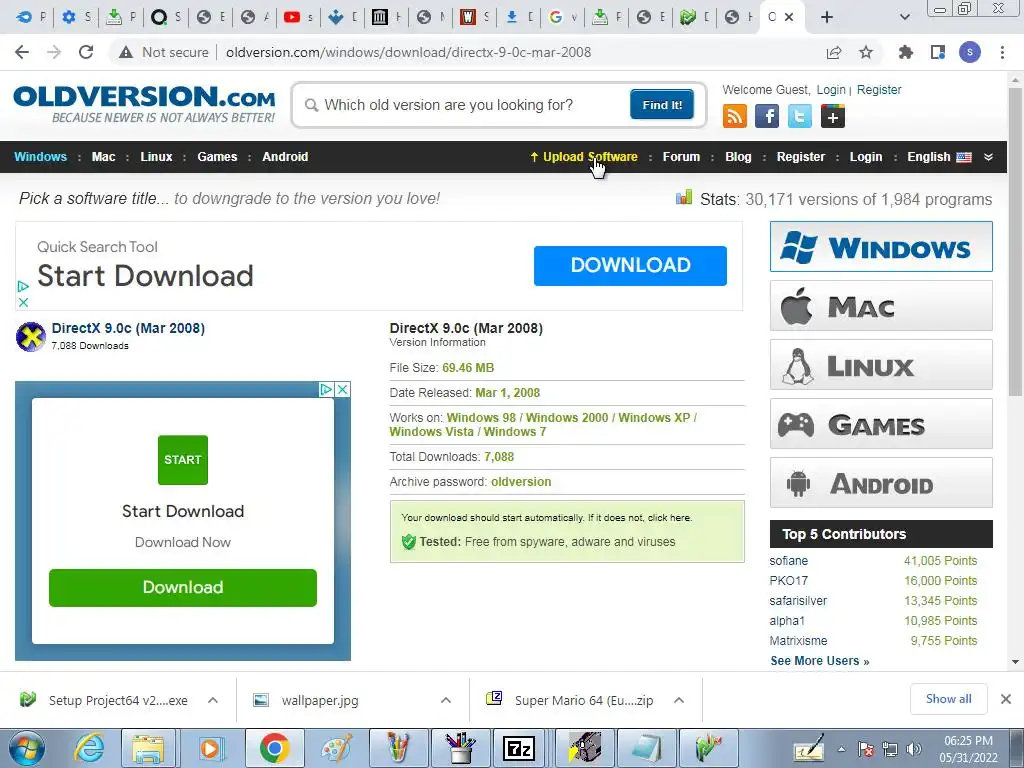Expand Setup Project64 download options

(213, 700)
